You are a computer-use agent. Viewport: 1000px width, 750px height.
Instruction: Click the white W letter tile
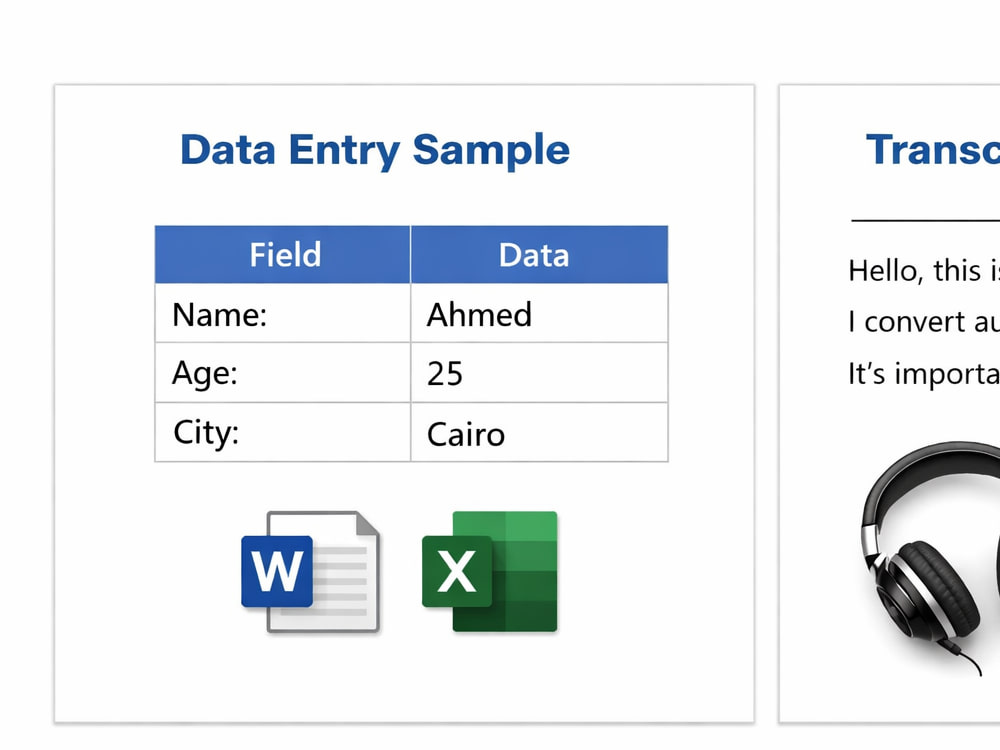277,571
